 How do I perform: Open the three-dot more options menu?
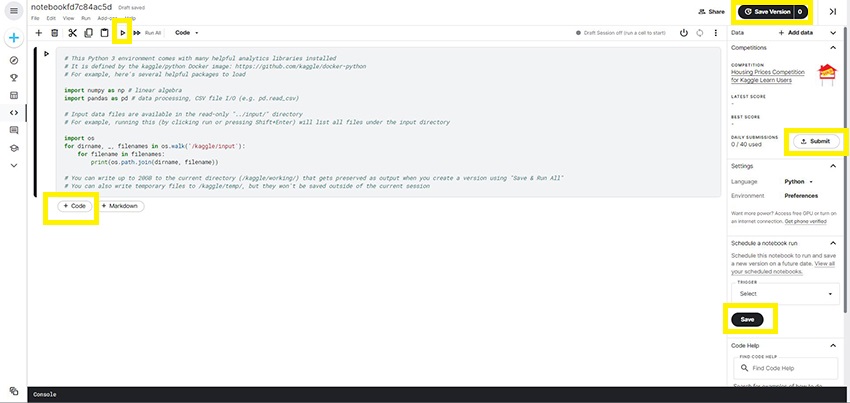tap(716, 33)
